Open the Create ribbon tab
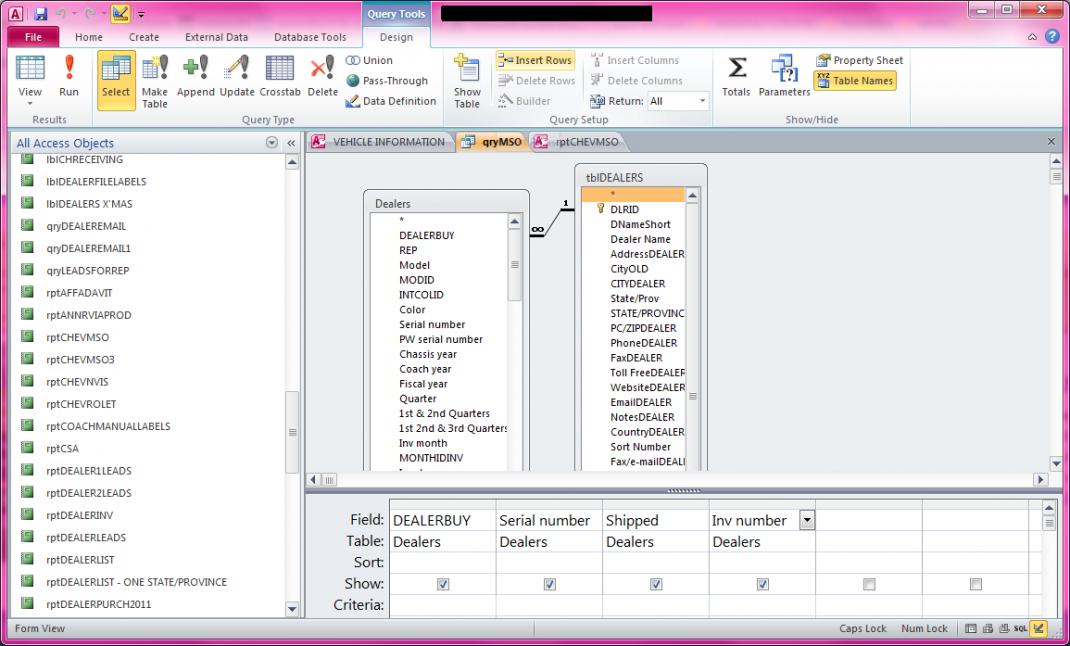The width and height of the screenshot is (1070, 646). click(x=144, y=37)
